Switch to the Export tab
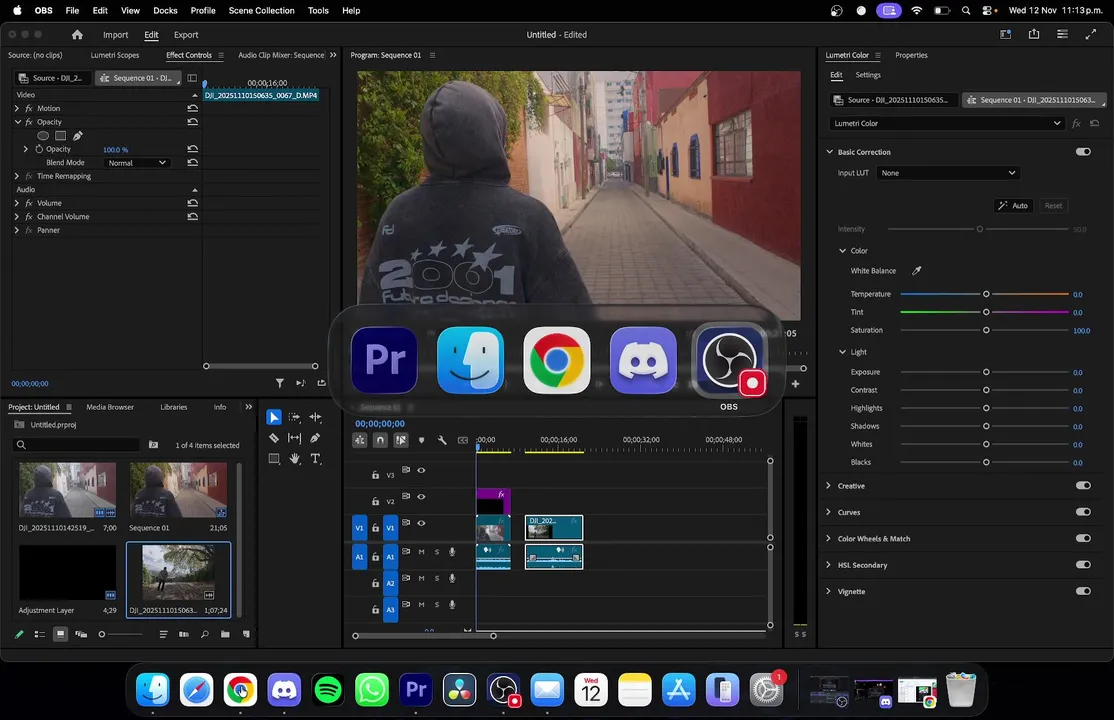Viewport: 1114px width, 720px height. (186, 35)
